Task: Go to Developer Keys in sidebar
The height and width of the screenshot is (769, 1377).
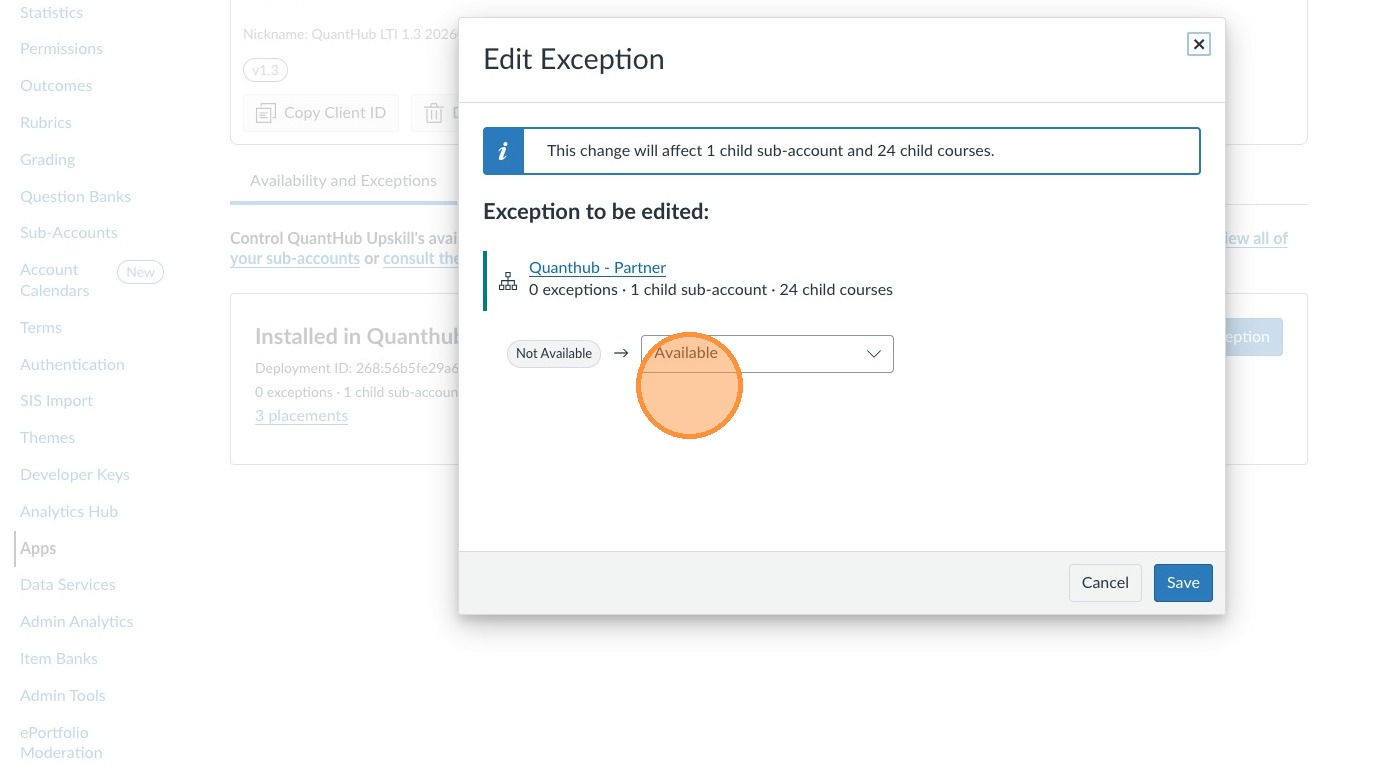Action: (75, 475)
